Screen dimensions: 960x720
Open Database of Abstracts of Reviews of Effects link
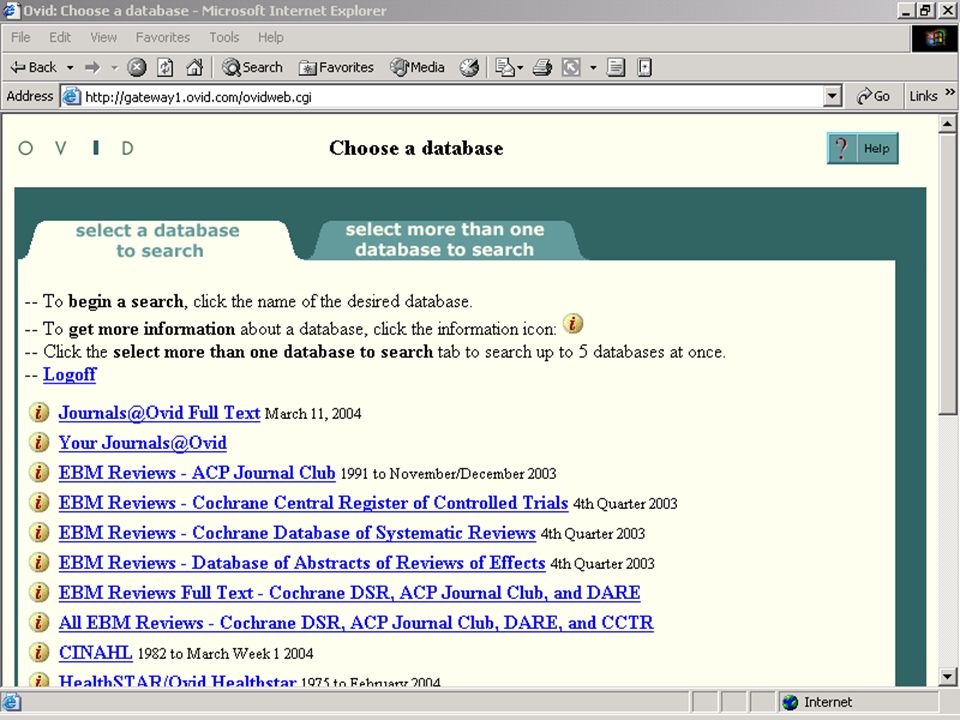302,563
